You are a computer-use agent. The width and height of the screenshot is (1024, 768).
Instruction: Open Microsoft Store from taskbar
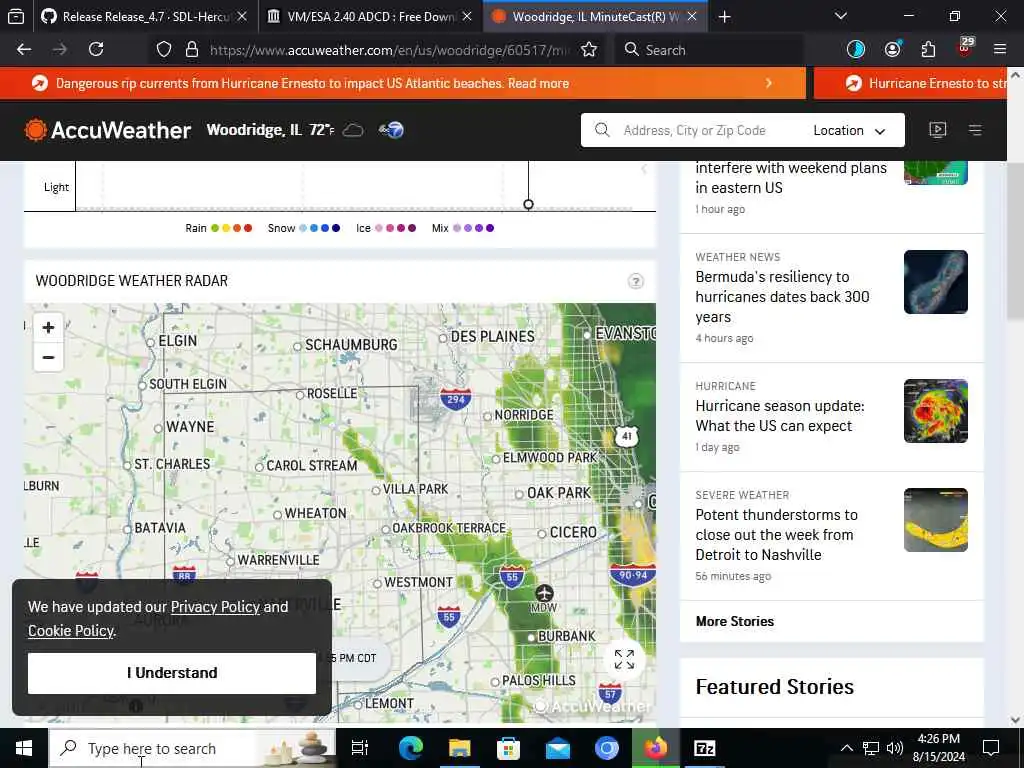tap(509, 748)
